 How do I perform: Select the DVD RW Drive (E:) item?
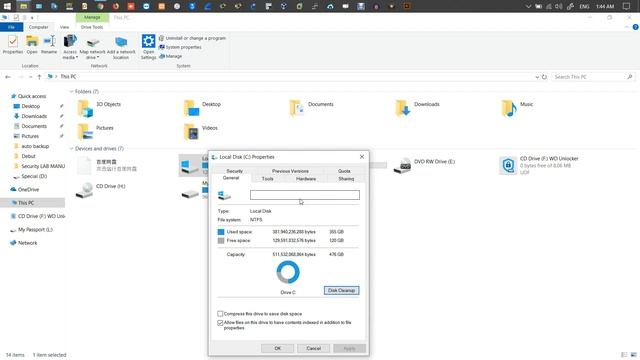pos(424,165)
